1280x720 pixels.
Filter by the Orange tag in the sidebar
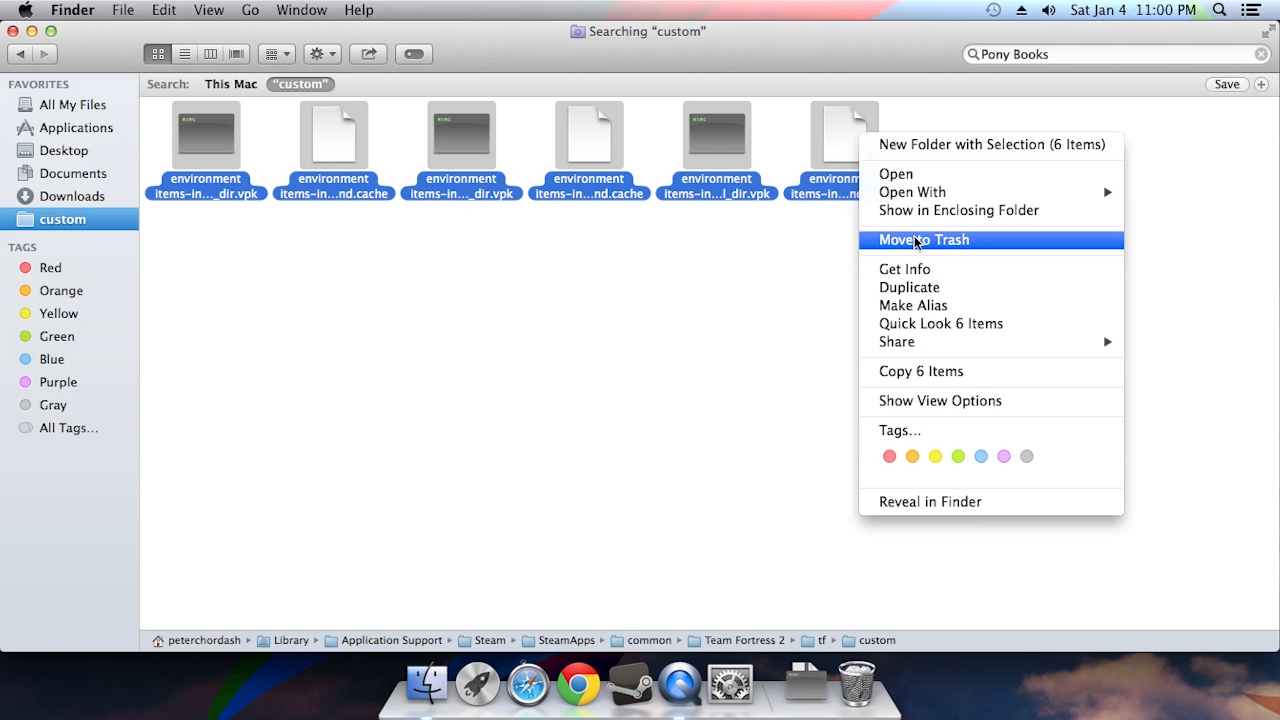pyautogui.click(x=70, y=291)
